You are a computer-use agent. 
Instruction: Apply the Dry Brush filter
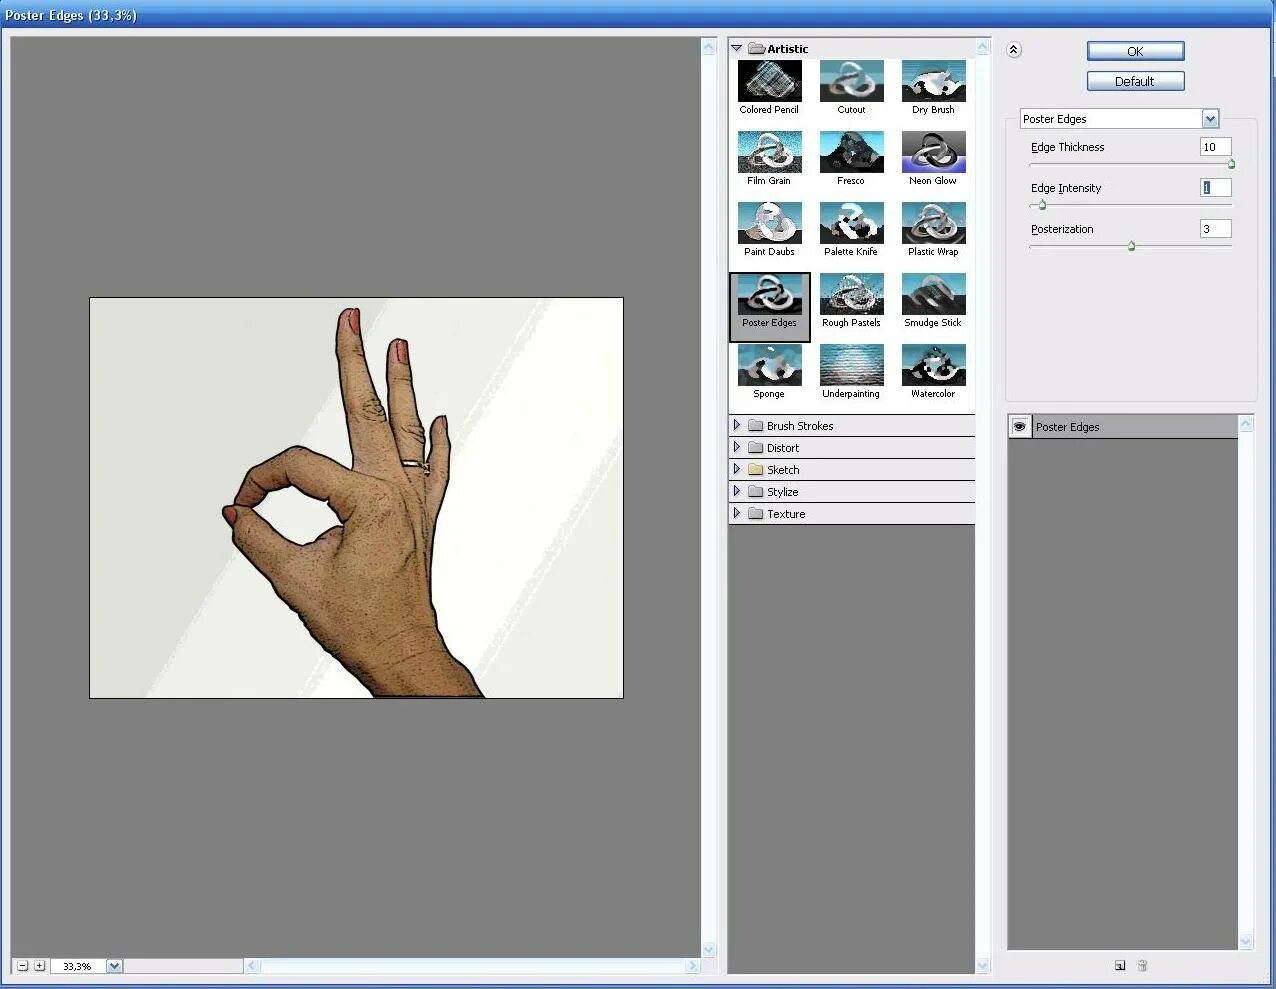click(933, 81)
